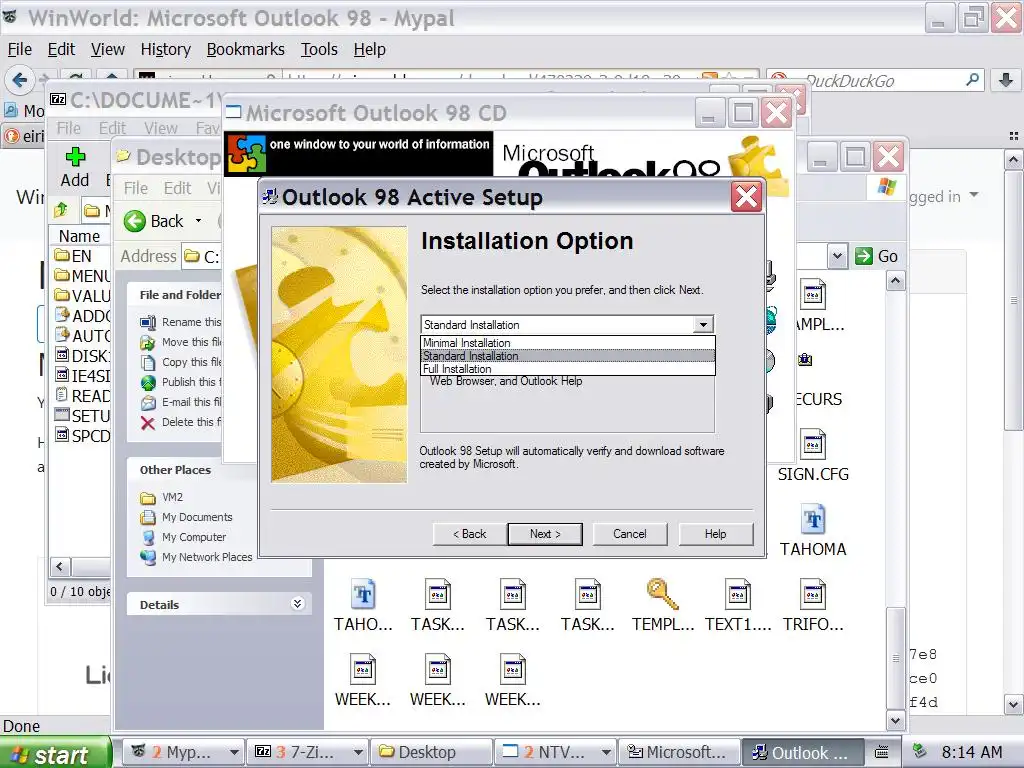Open the explorer address bar dropdown arrow
1024x768 pixels.
coord(837,256)
